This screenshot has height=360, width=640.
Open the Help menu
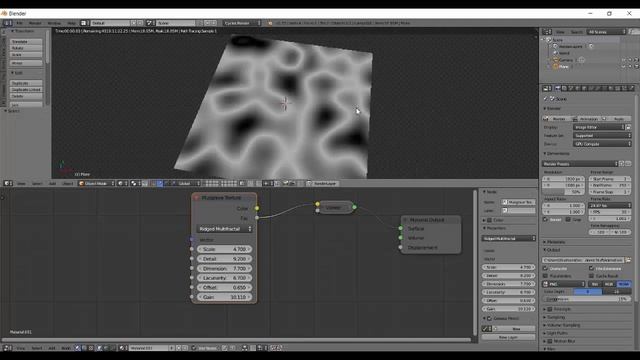coord(71,23)
